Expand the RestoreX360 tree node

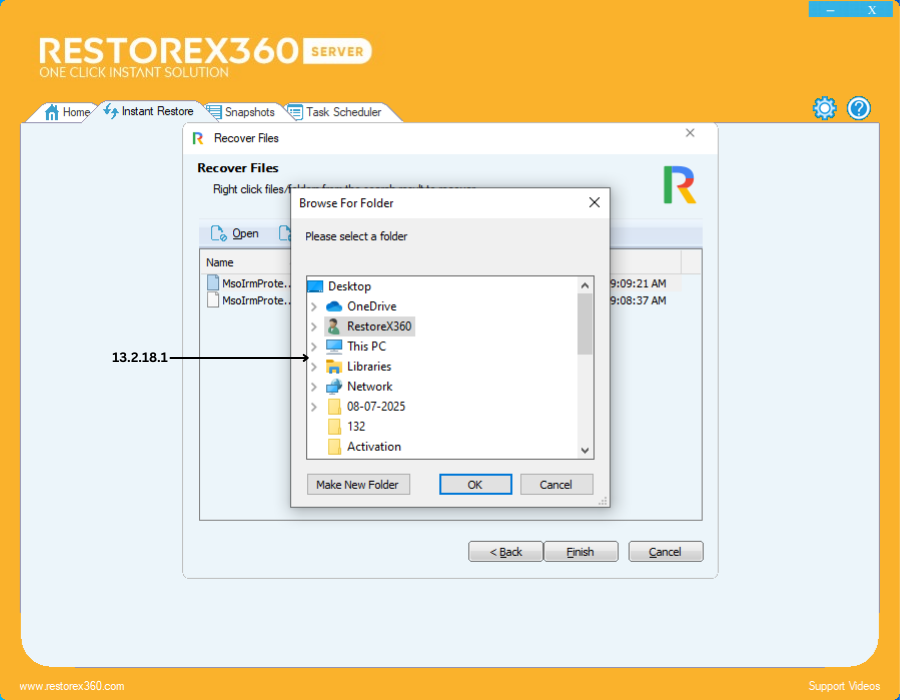coord(314,326)
